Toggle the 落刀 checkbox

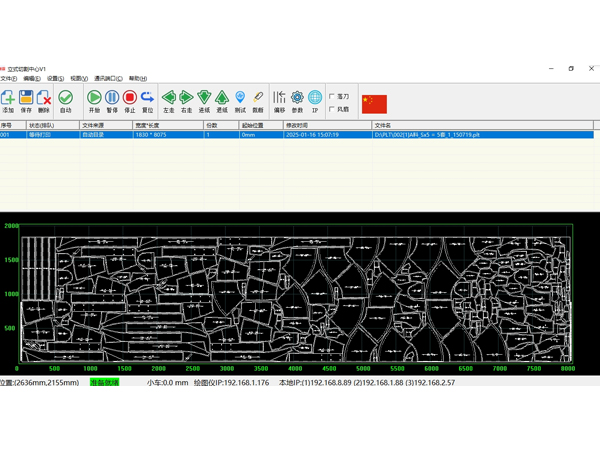coord(332,97)
